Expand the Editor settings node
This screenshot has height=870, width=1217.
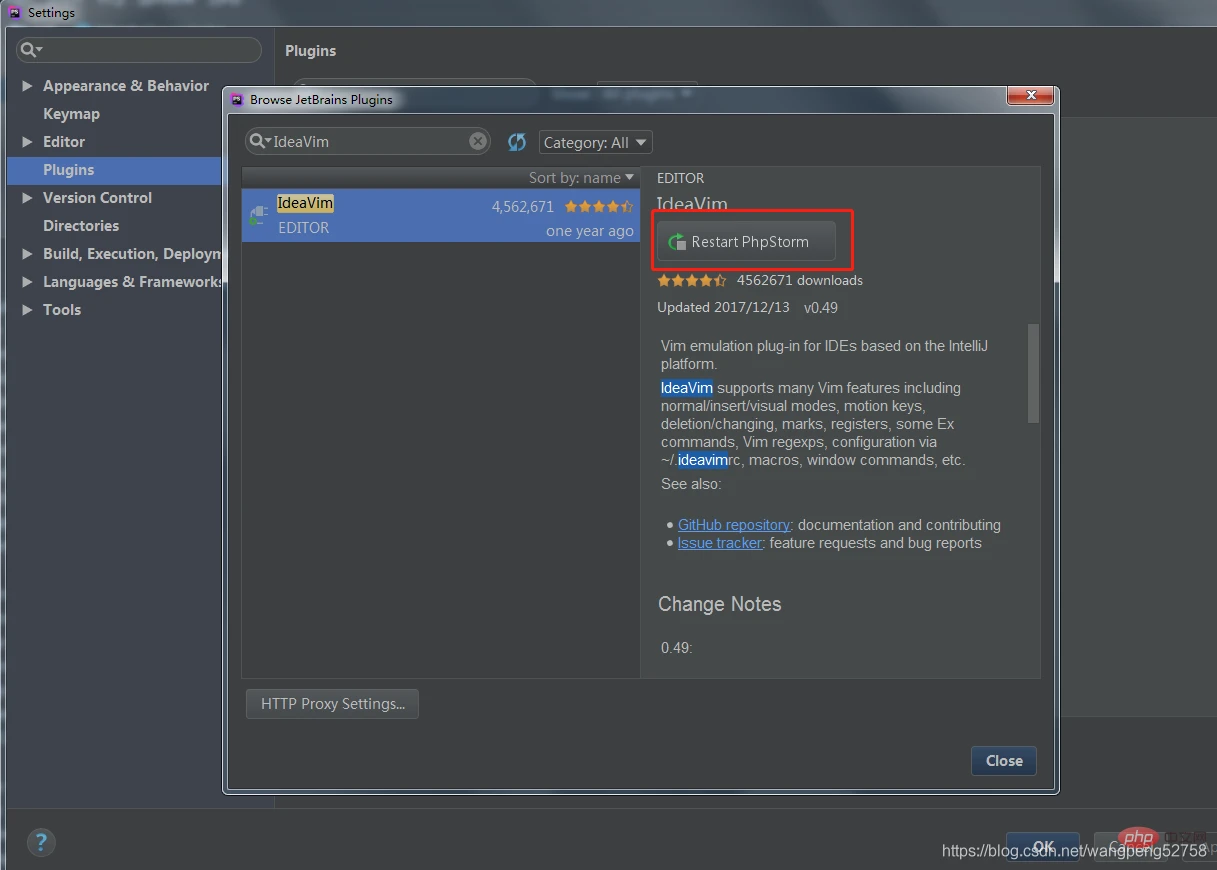coord(27,142)
